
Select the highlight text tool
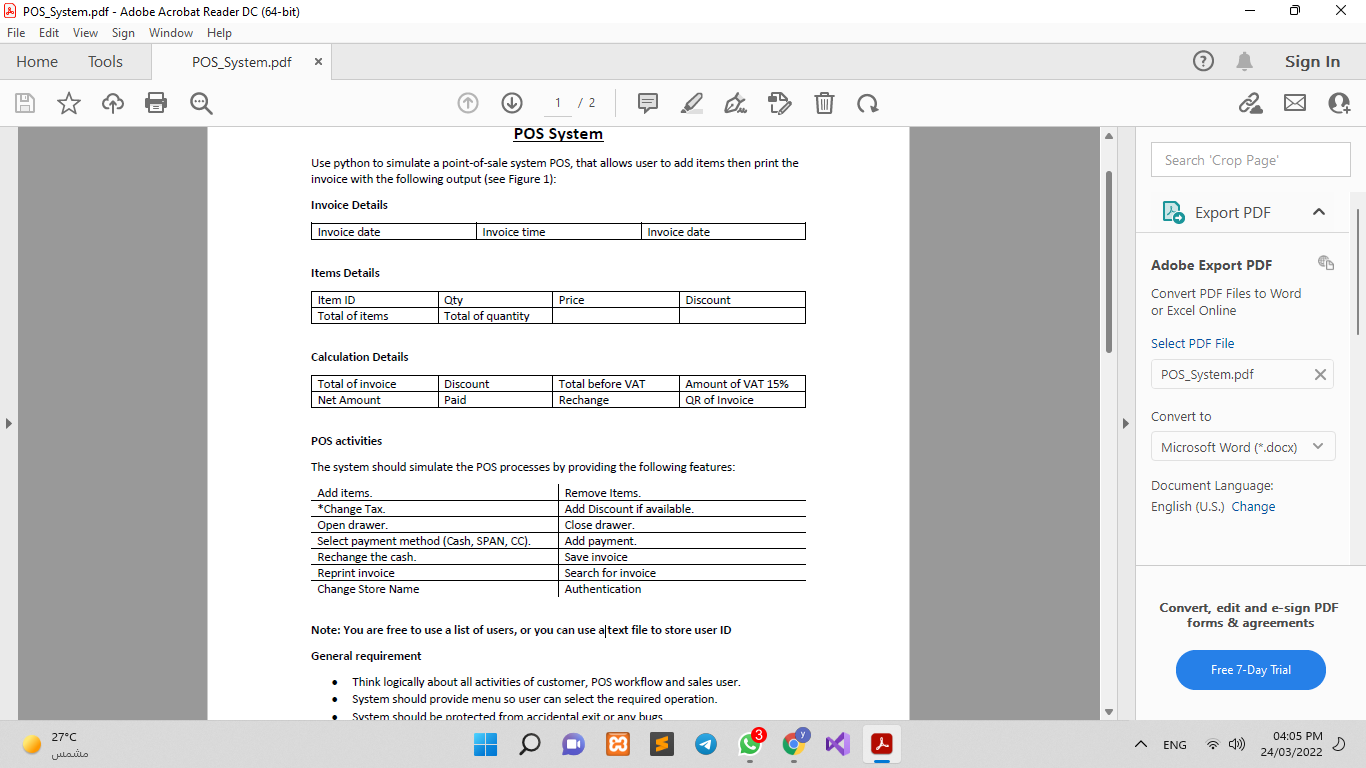coord(691,103)
